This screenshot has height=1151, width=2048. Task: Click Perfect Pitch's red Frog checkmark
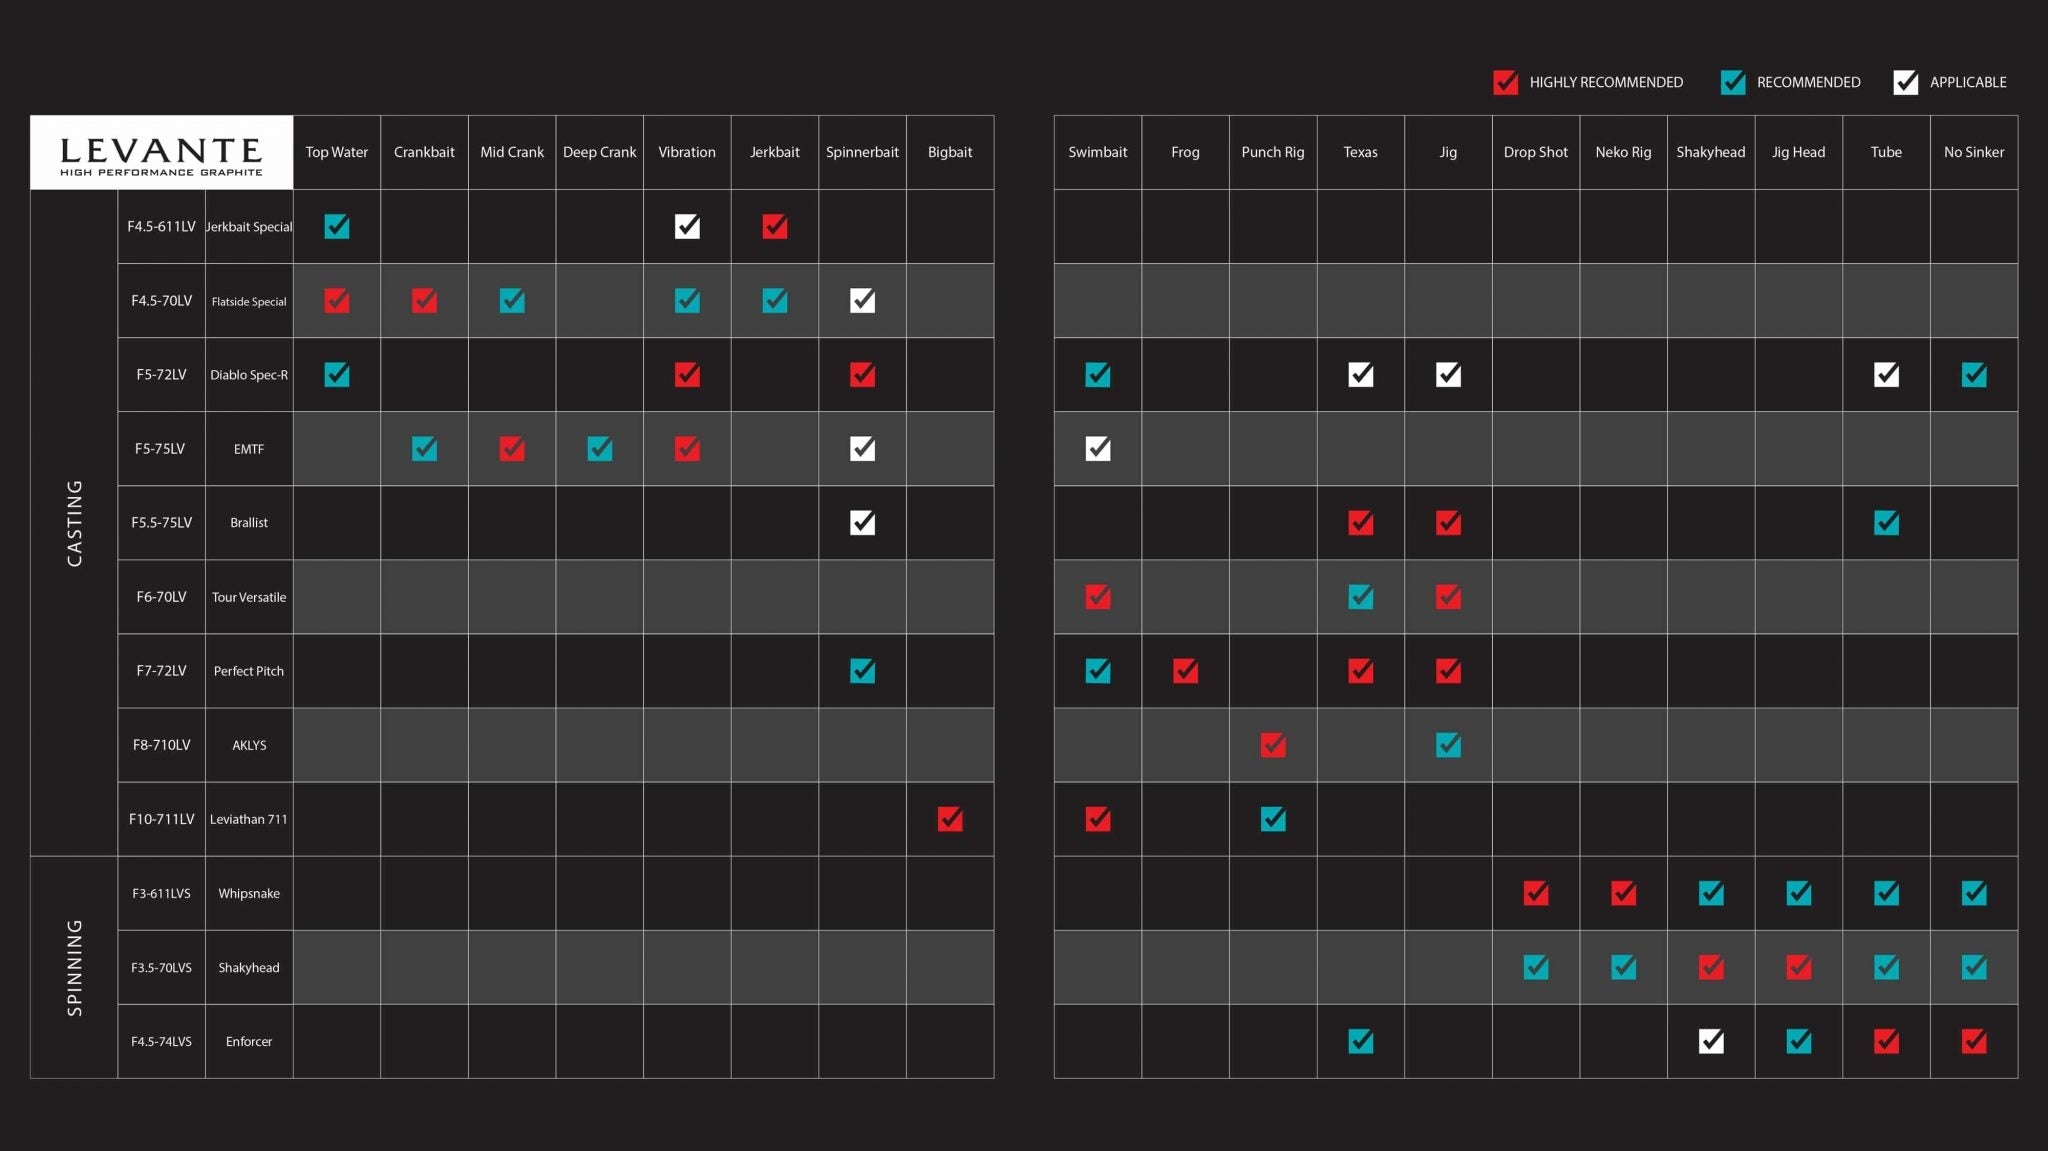pos(1185,671)
